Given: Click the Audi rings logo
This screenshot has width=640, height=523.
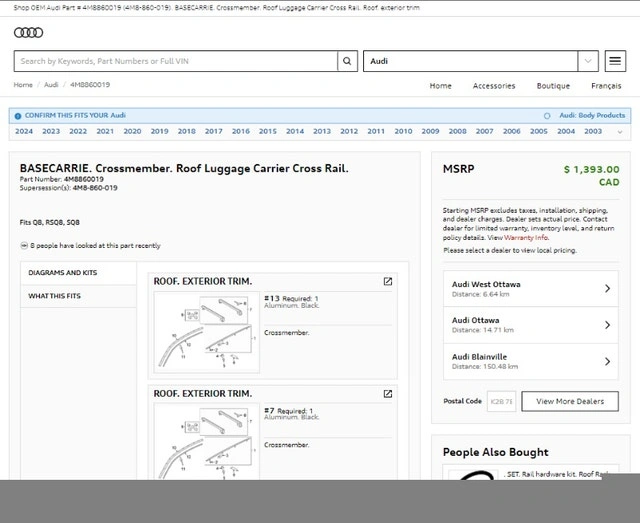Looking at the screenshot, I should [x=29, y=32].
